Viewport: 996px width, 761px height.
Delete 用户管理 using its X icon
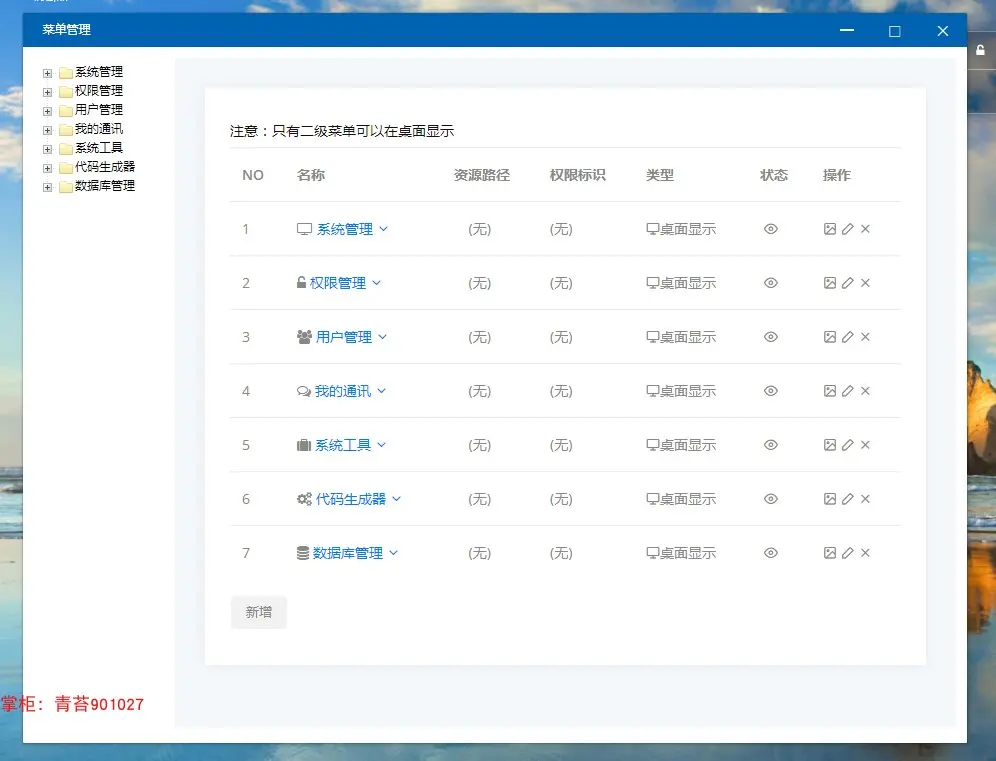865,337
